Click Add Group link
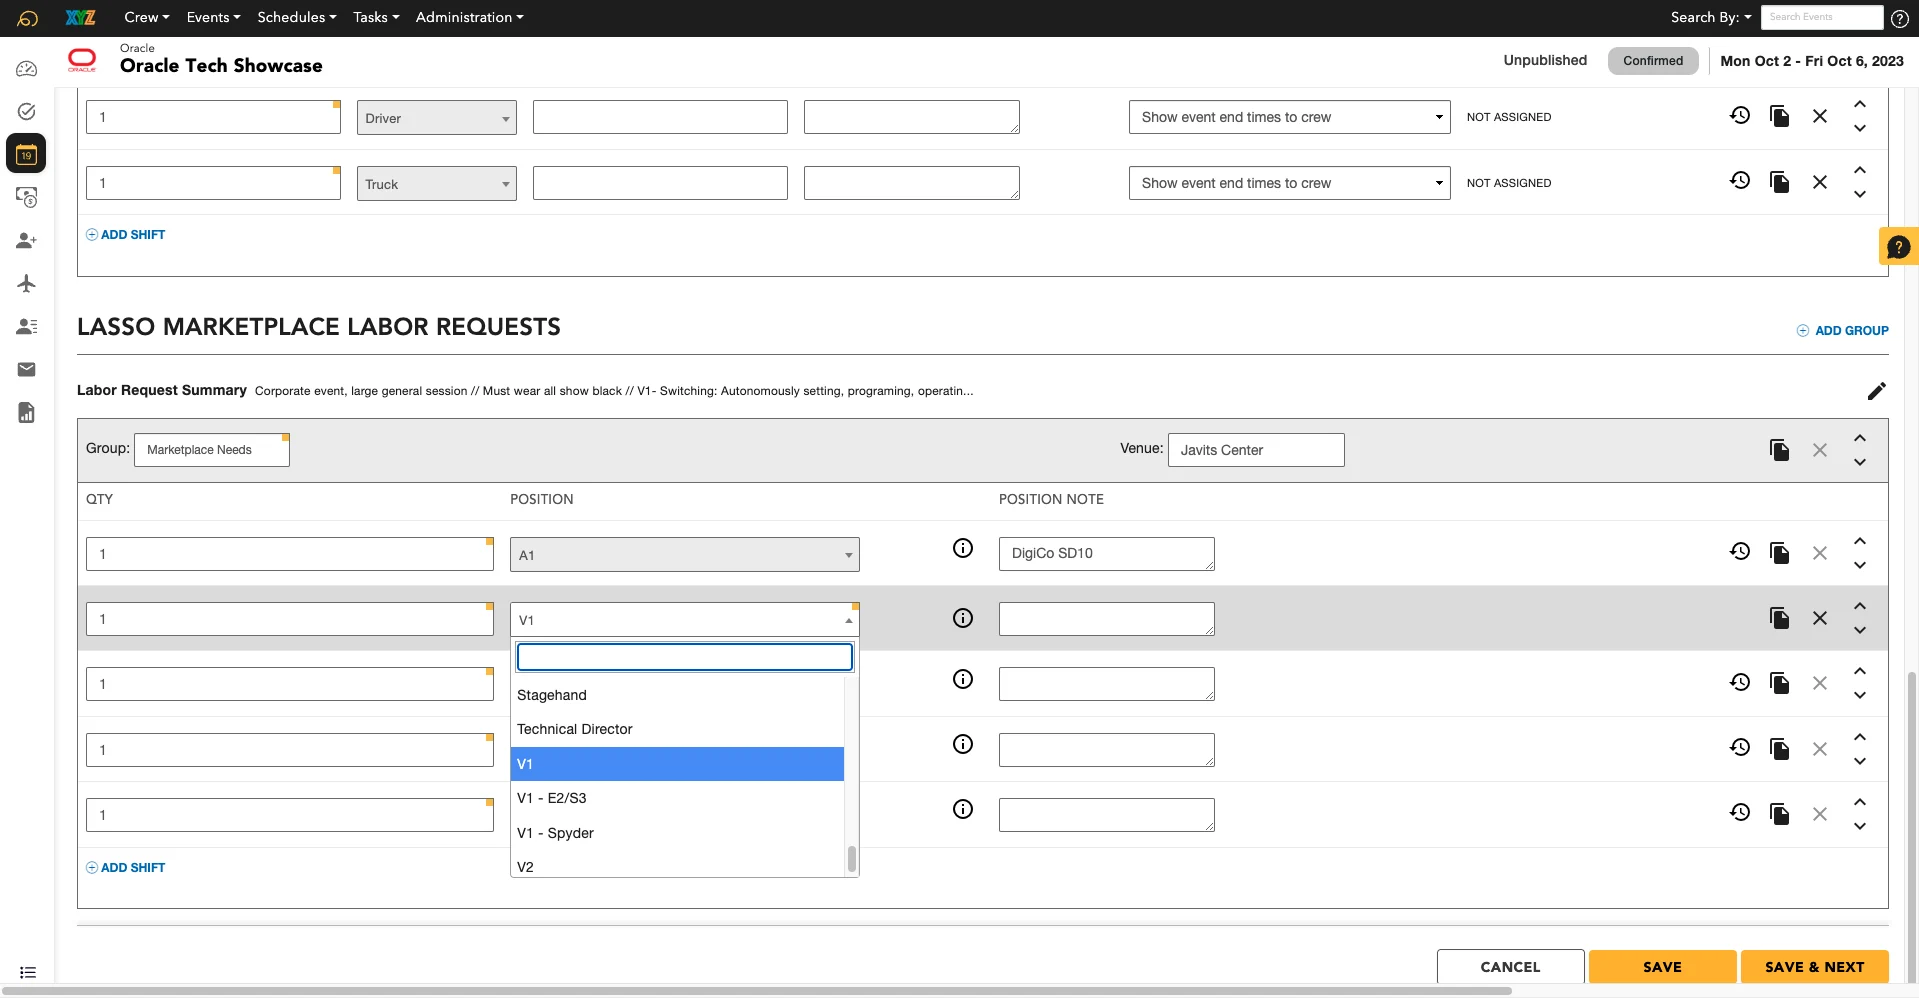The width and height of the screenshot is (1919, 998). pyautogui.click(x=1842, y=331)
